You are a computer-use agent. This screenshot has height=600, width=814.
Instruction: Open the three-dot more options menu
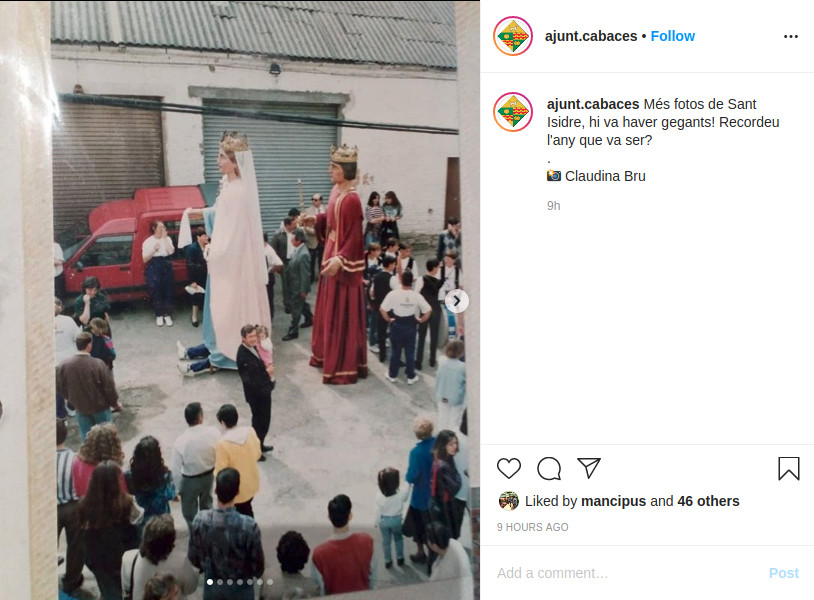791,36
